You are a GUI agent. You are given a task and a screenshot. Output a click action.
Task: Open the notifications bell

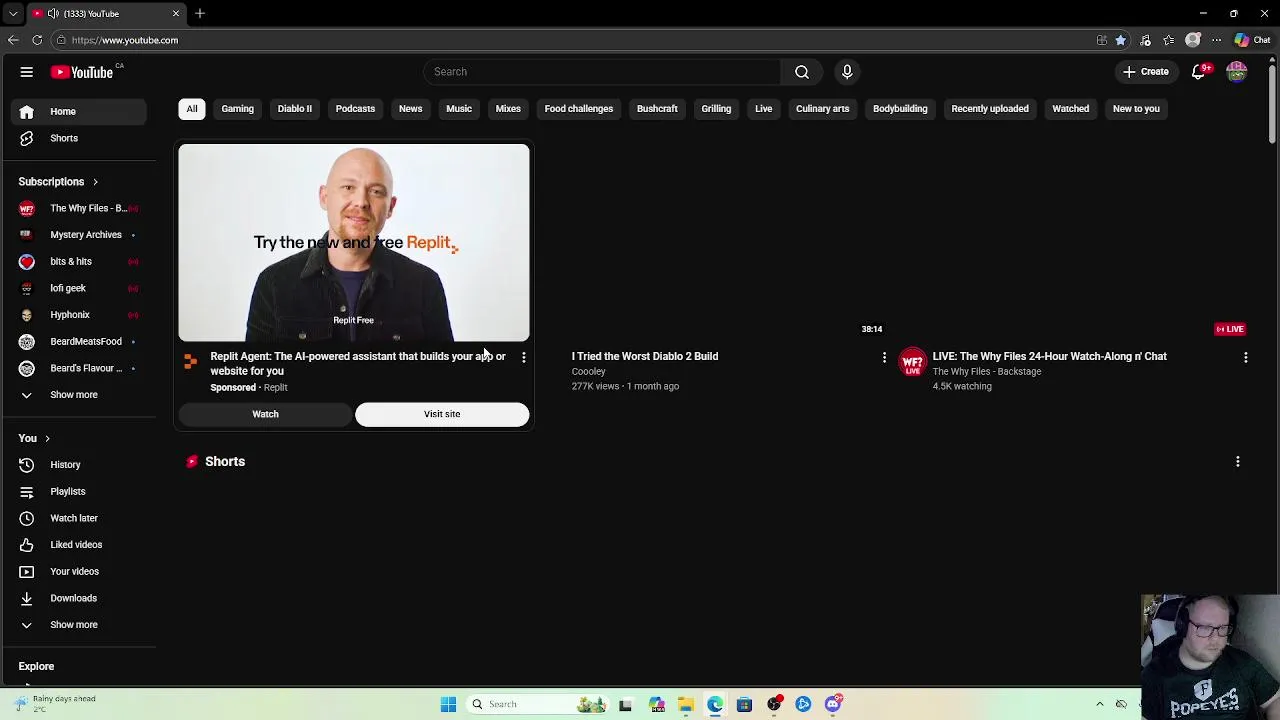[x=1198, y=72]
